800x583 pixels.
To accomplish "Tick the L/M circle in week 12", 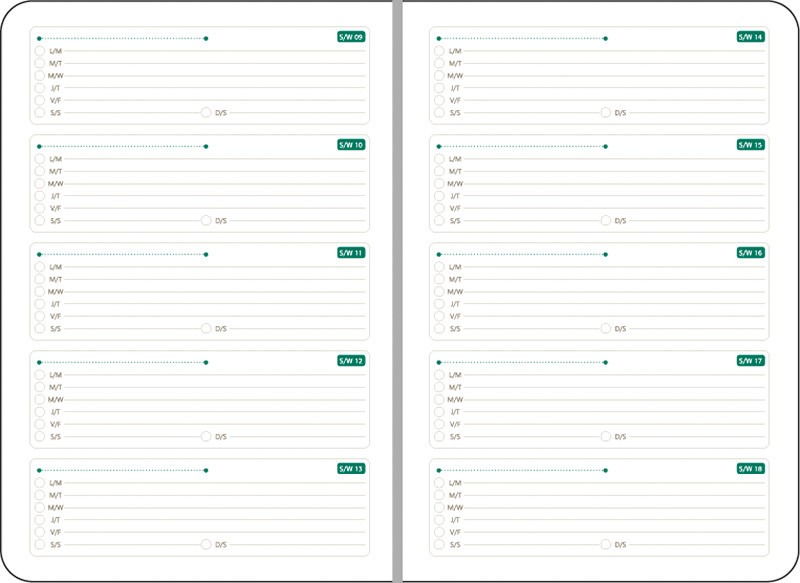I will click(x=40, y=375).
